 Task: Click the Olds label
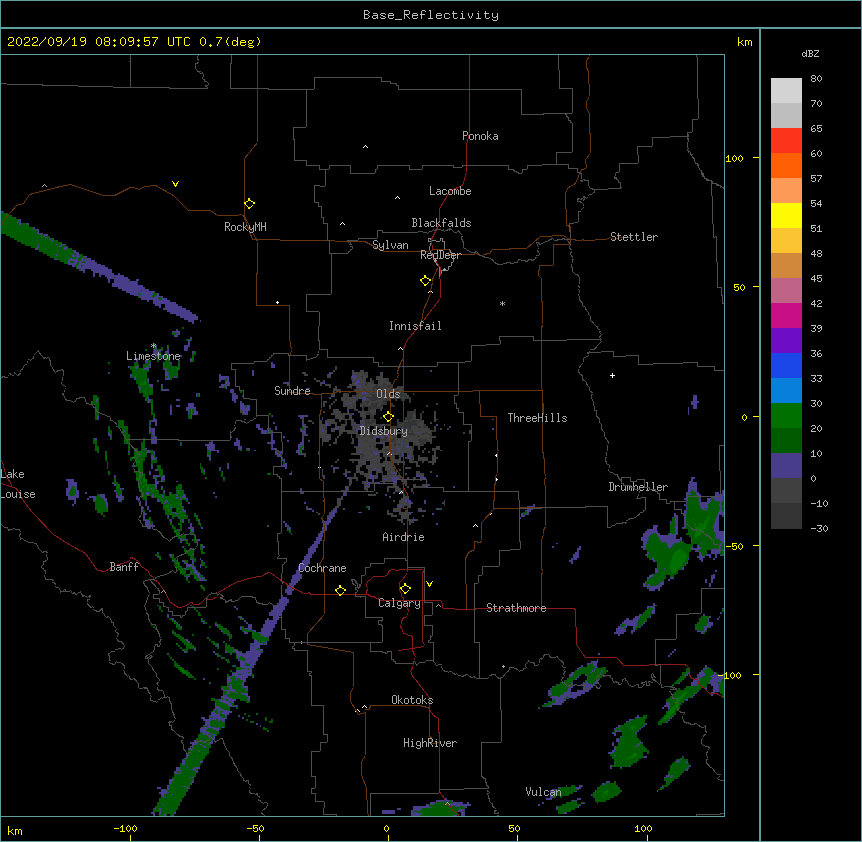[388, 394]
